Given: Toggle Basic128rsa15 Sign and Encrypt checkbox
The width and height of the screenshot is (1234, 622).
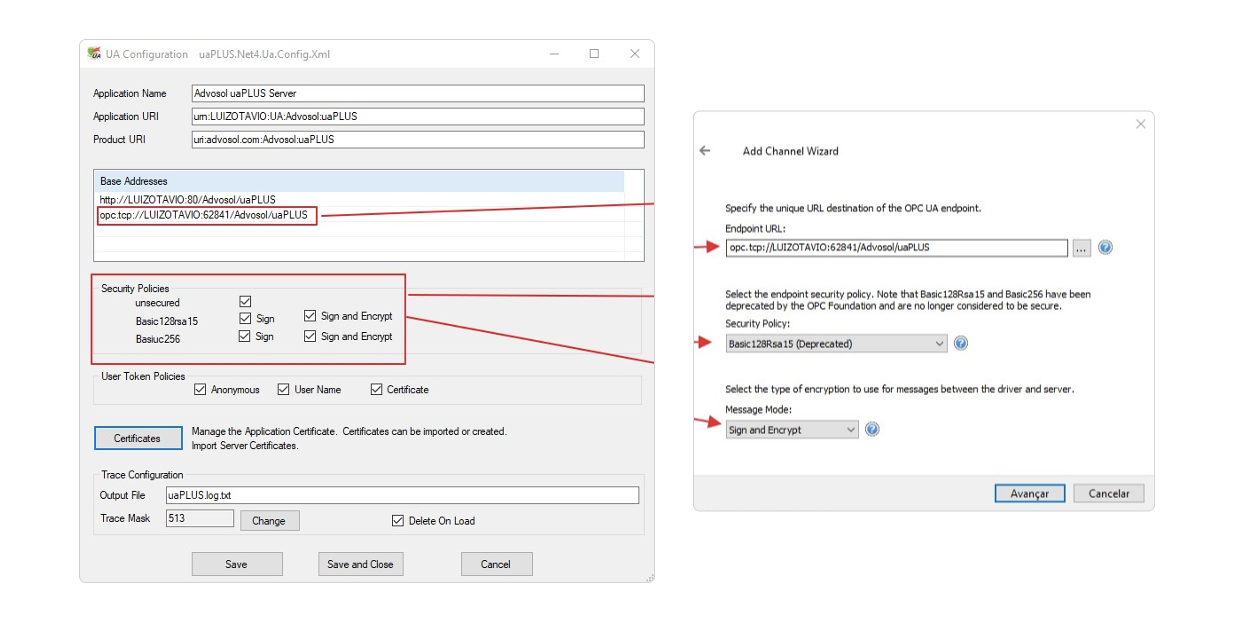Looking at the screenshot, I should pos(310,316).
